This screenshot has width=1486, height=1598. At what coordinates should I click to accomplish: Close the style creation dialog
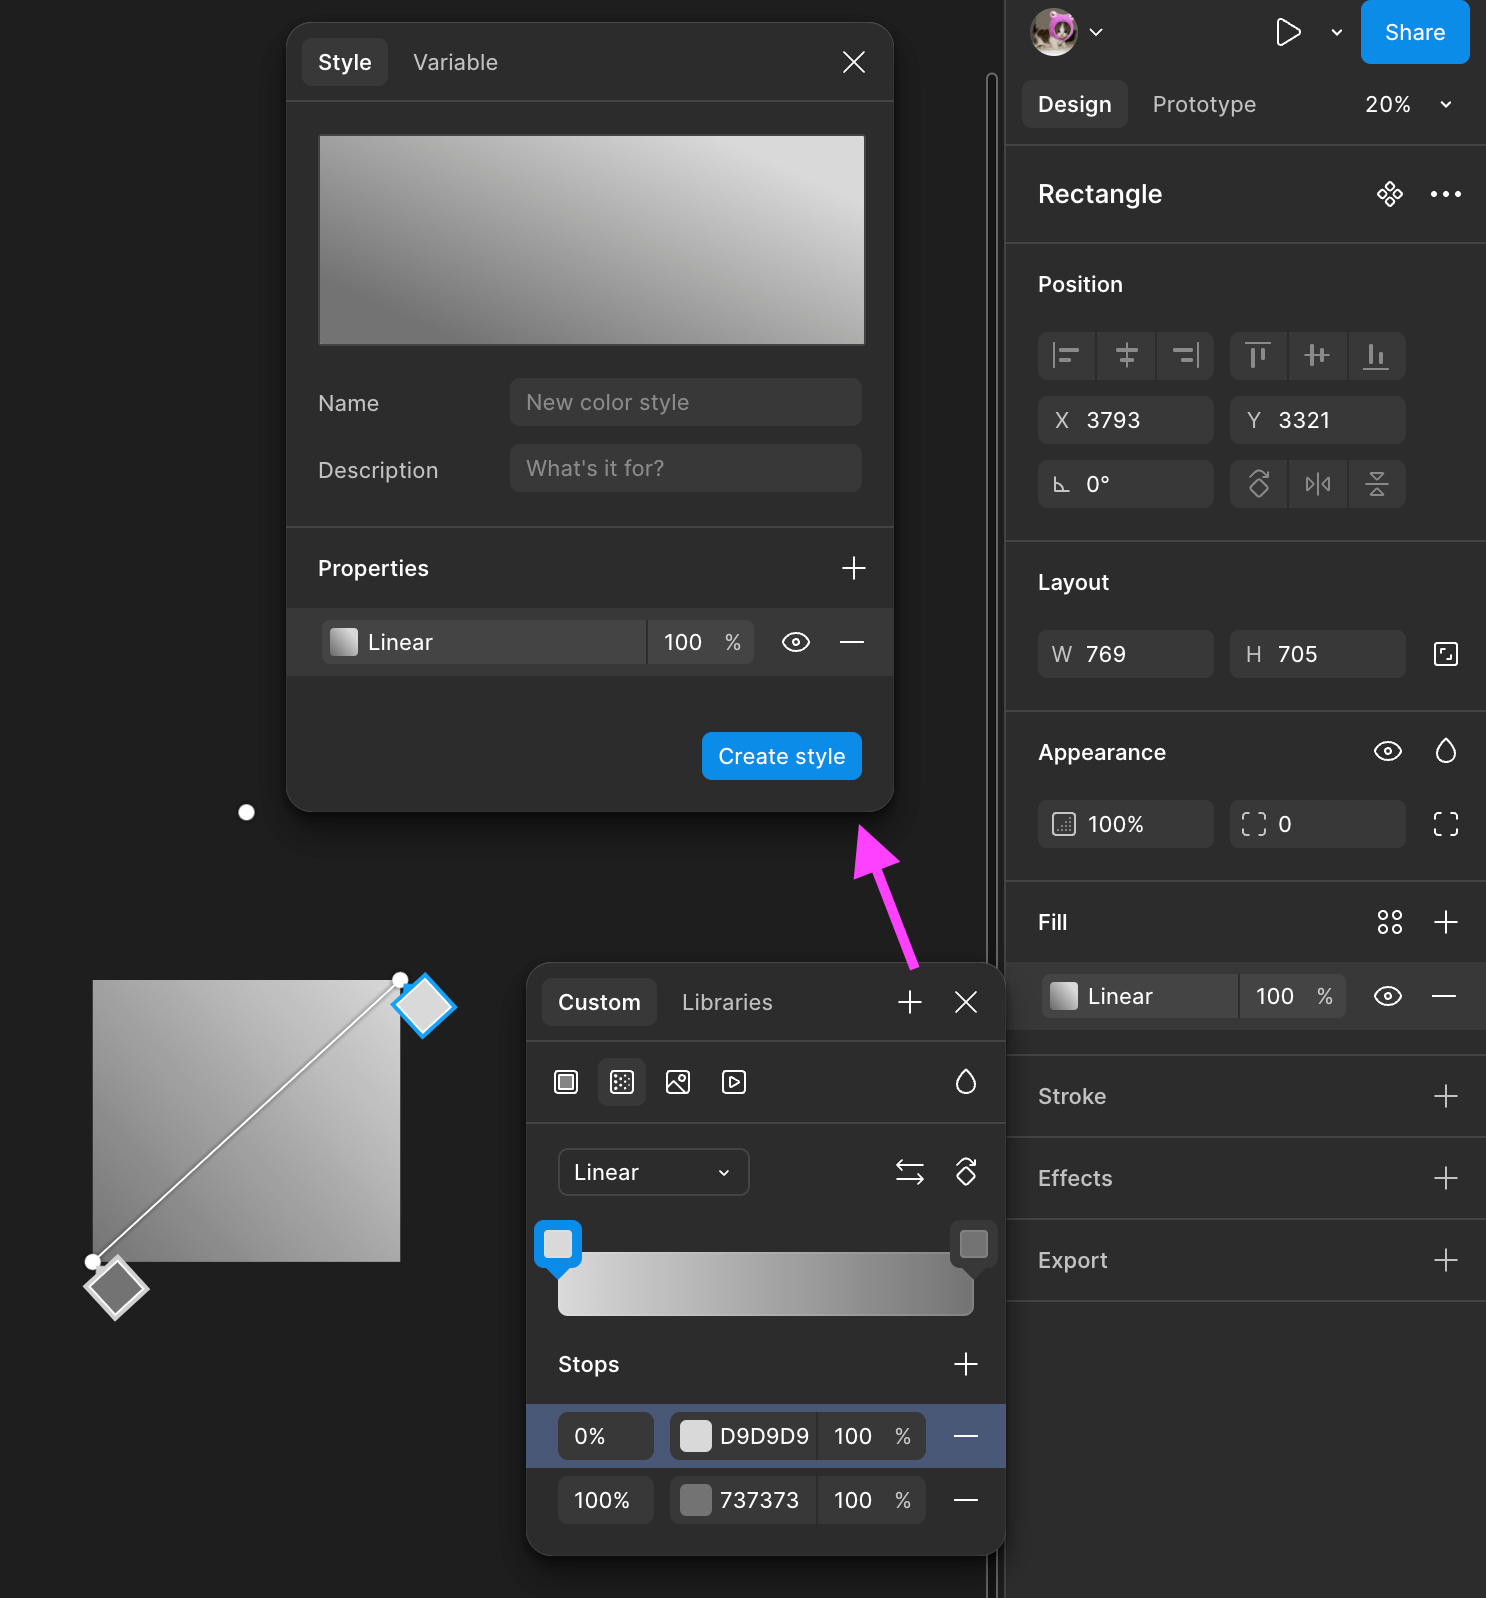click(854, 62)
